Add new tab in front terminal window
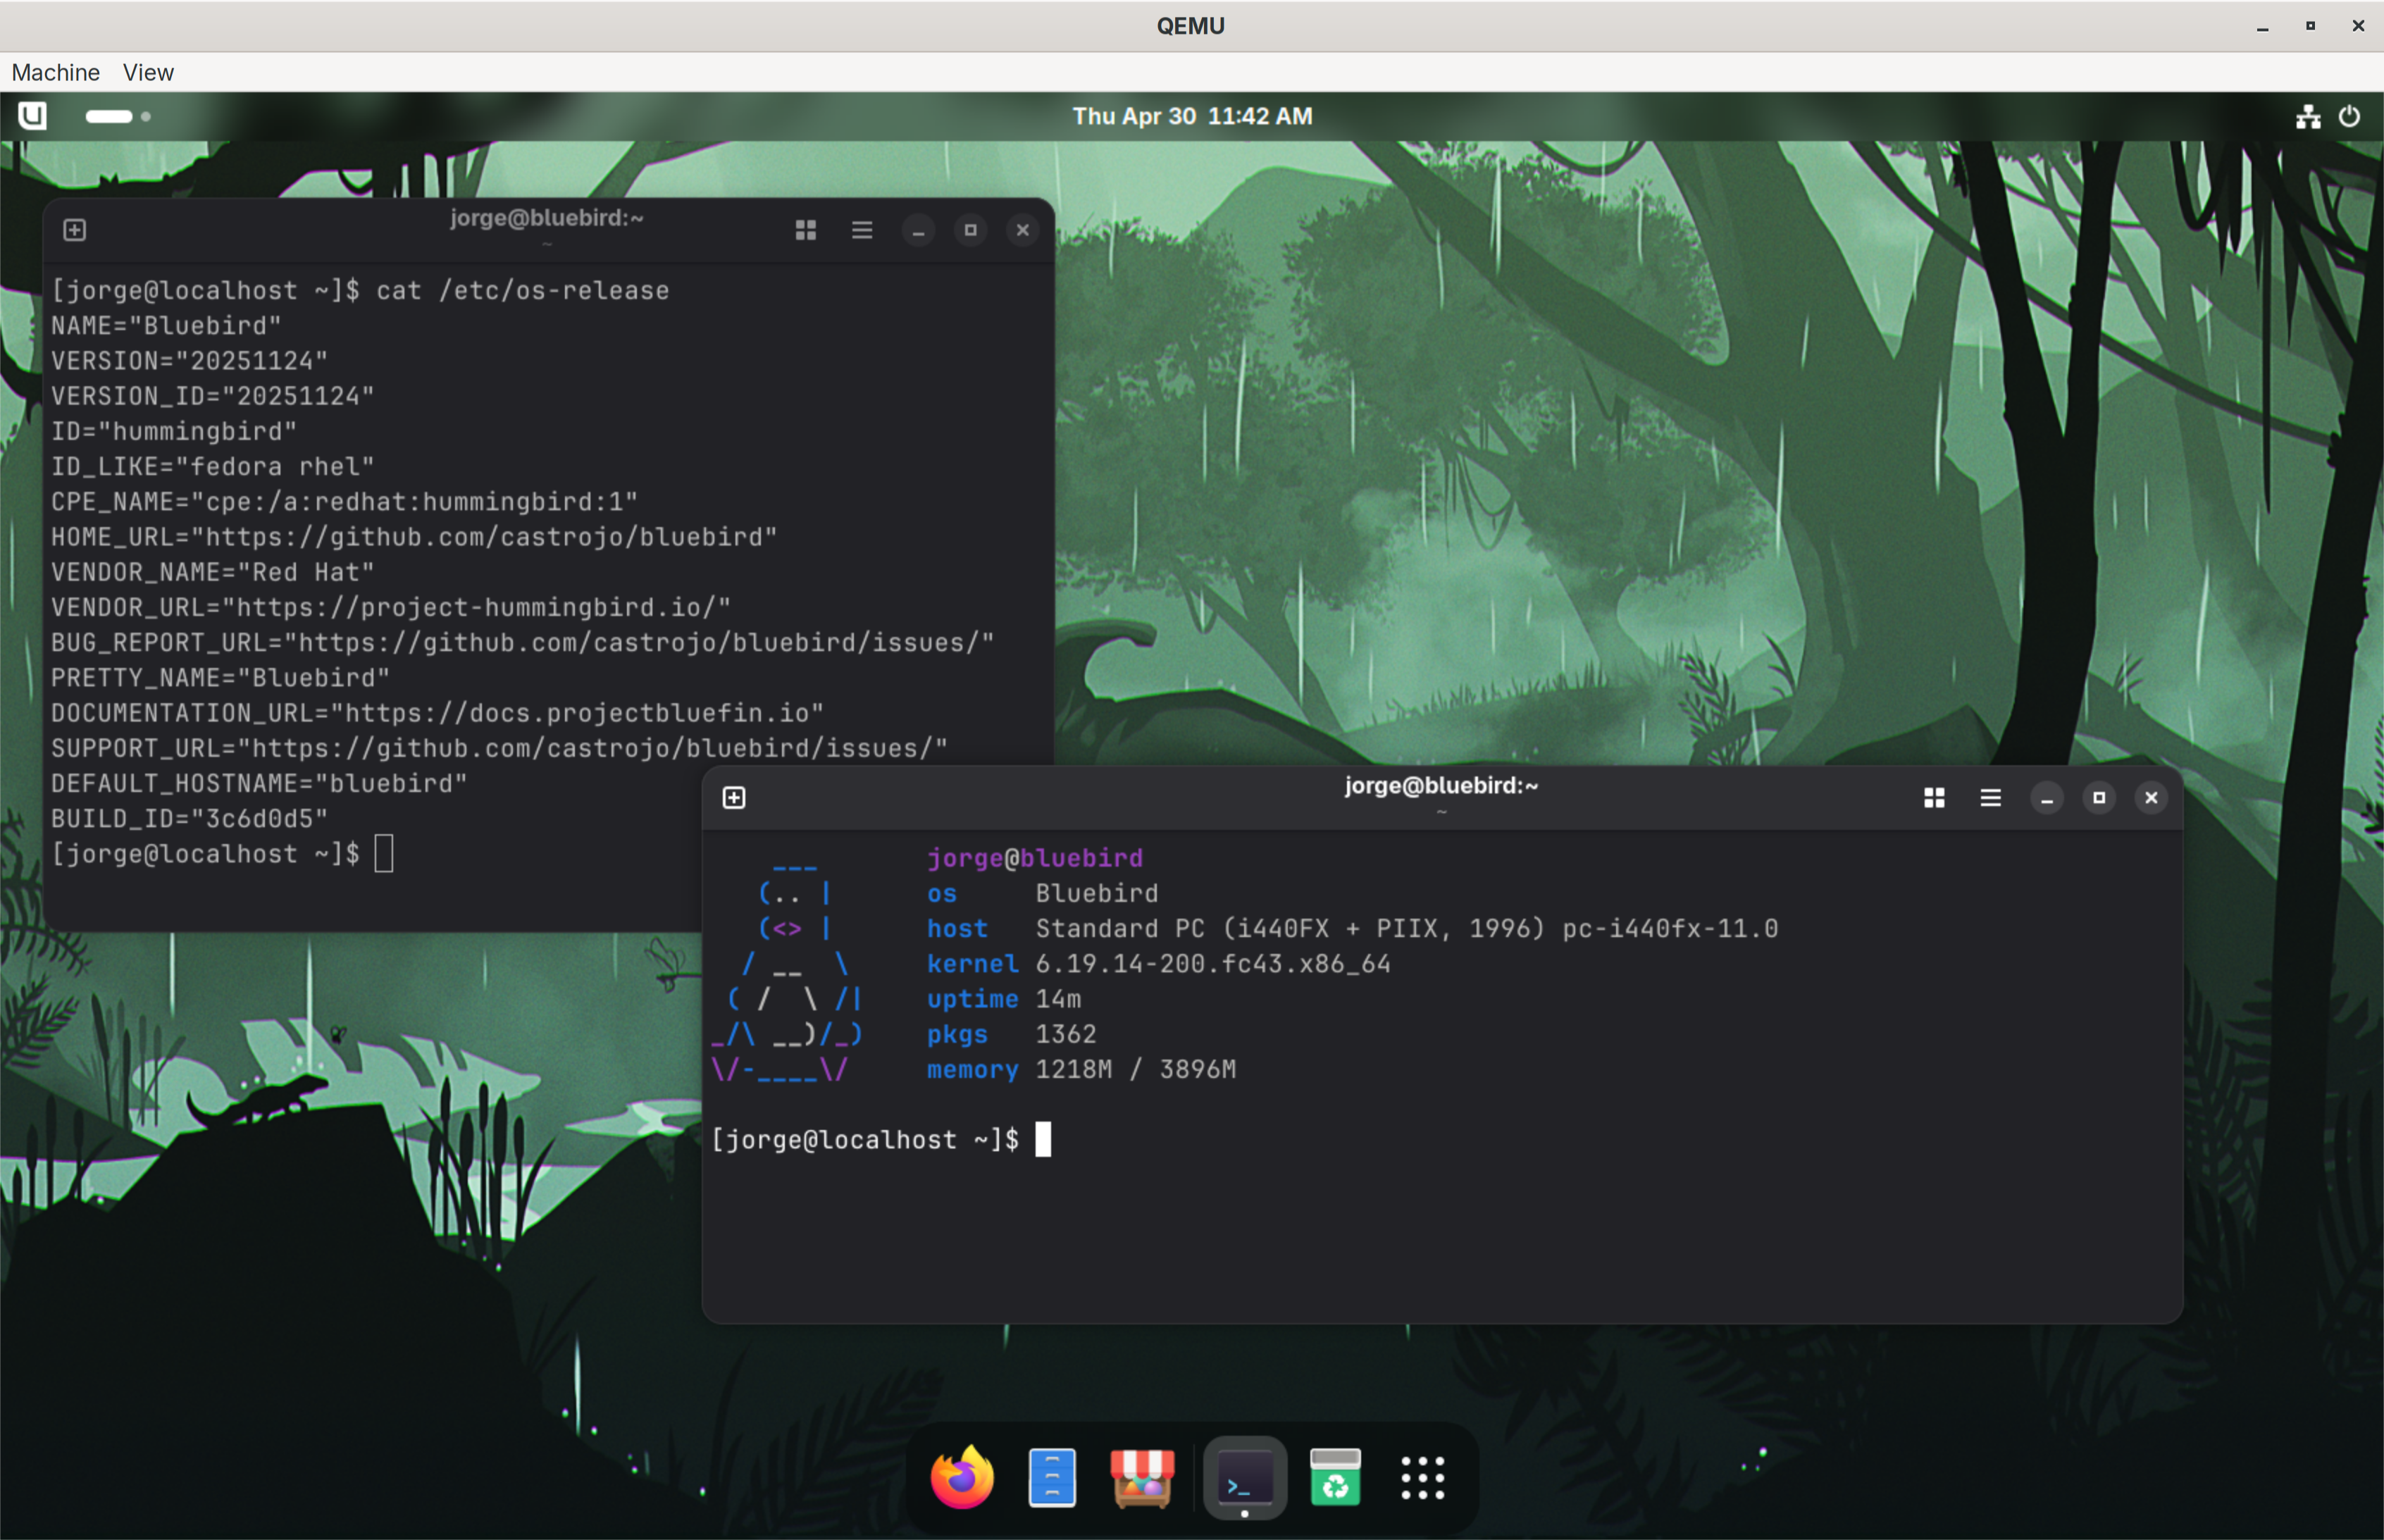2384x1540 pixels. (x=734, y=798)
